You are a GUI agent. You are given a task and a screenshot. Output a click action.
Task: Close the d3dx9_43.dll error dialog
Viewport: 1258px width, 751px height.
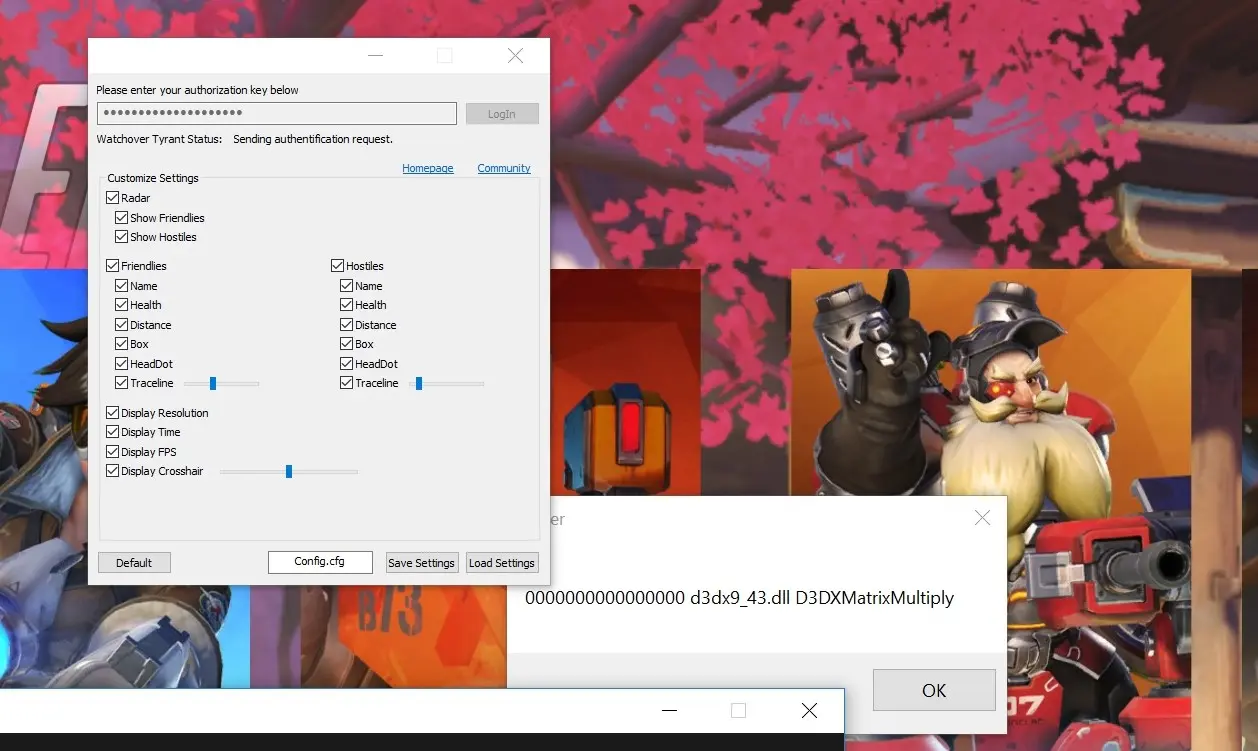tap(982, 518)
